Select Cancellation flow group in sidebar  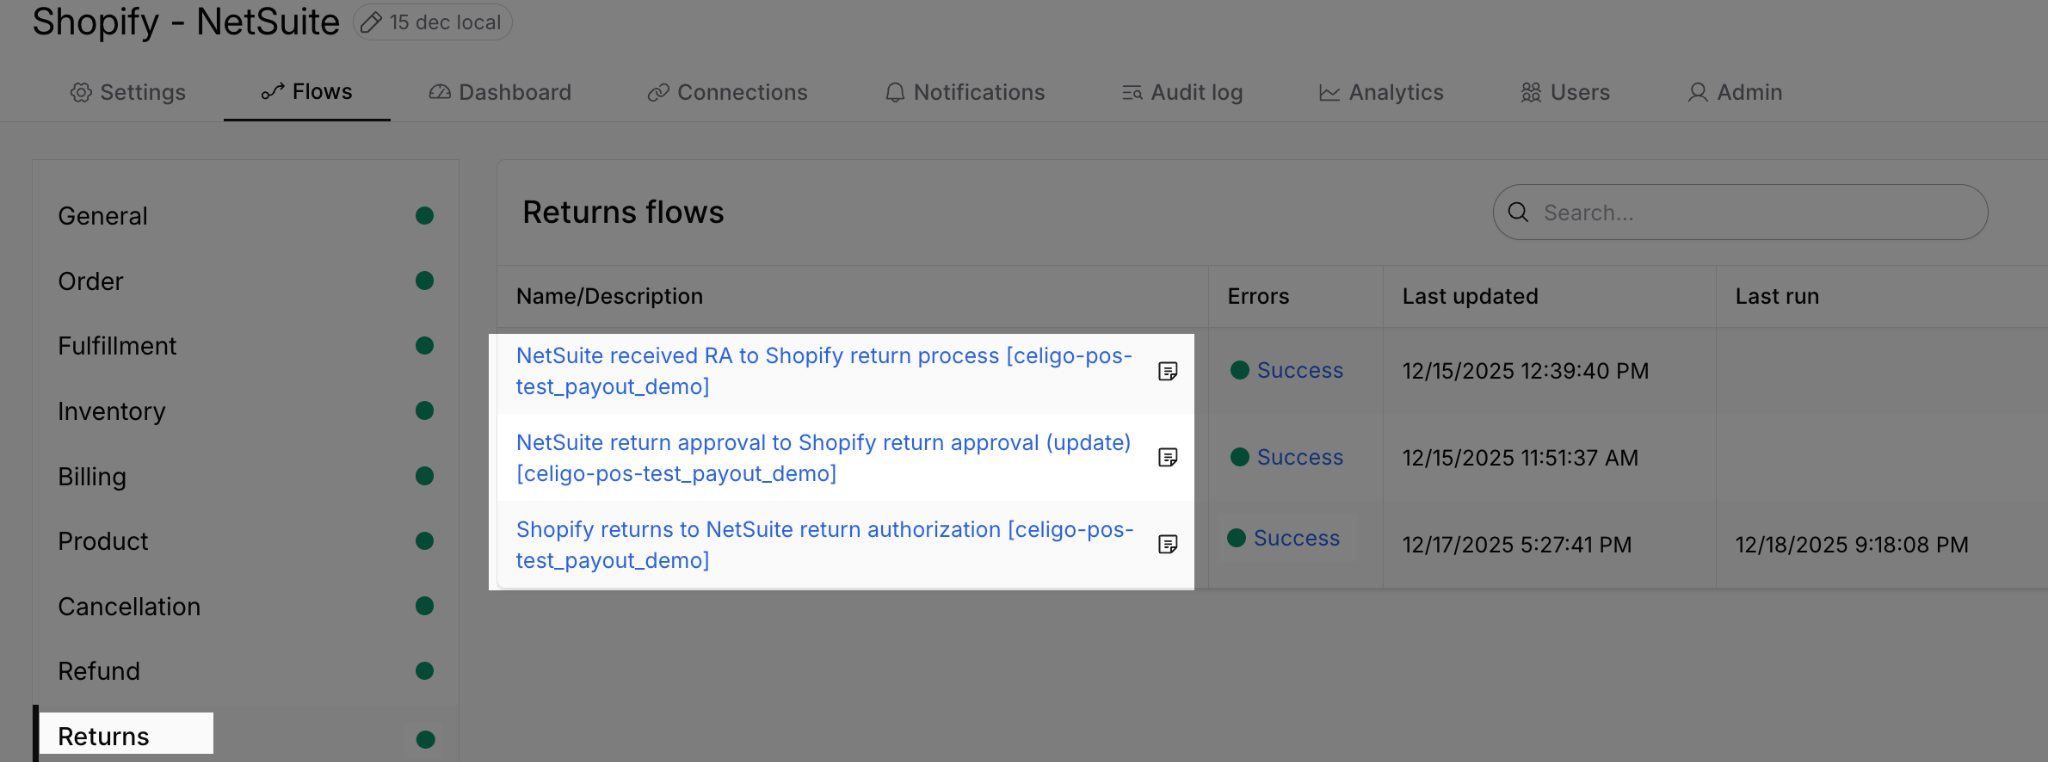[246, 606]
